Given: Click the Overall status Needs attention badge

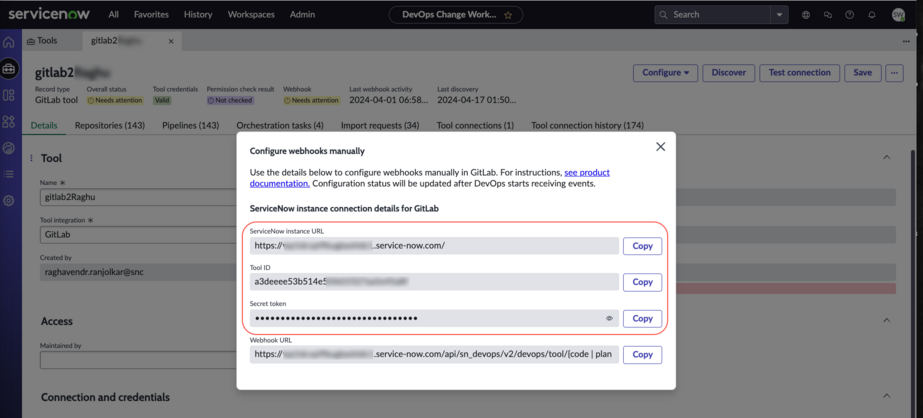Looking at the screenshot, I should [x=115, y=101].
